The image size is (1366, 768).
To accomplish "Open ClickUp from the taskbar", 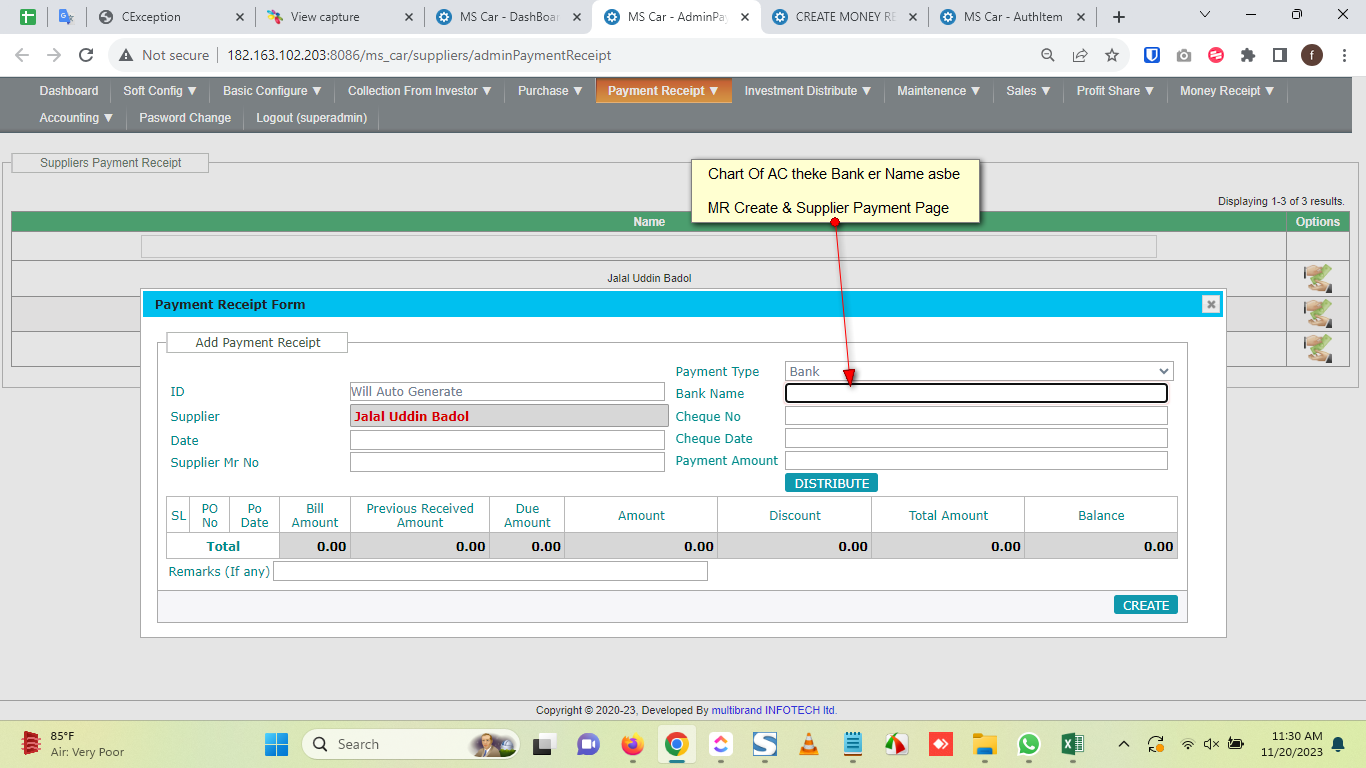I will [720, 744].
